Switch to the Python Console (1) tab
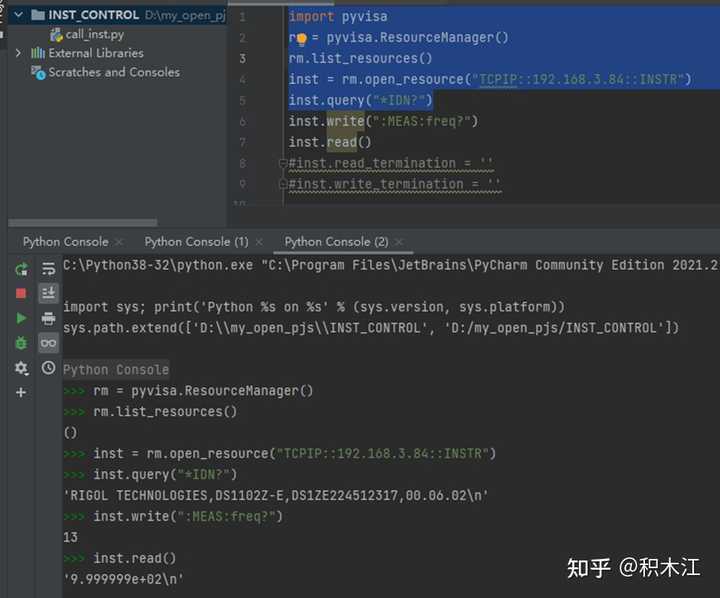Viewport: 720px width, 598px height. pyautogui.click(x=196, y=241)
